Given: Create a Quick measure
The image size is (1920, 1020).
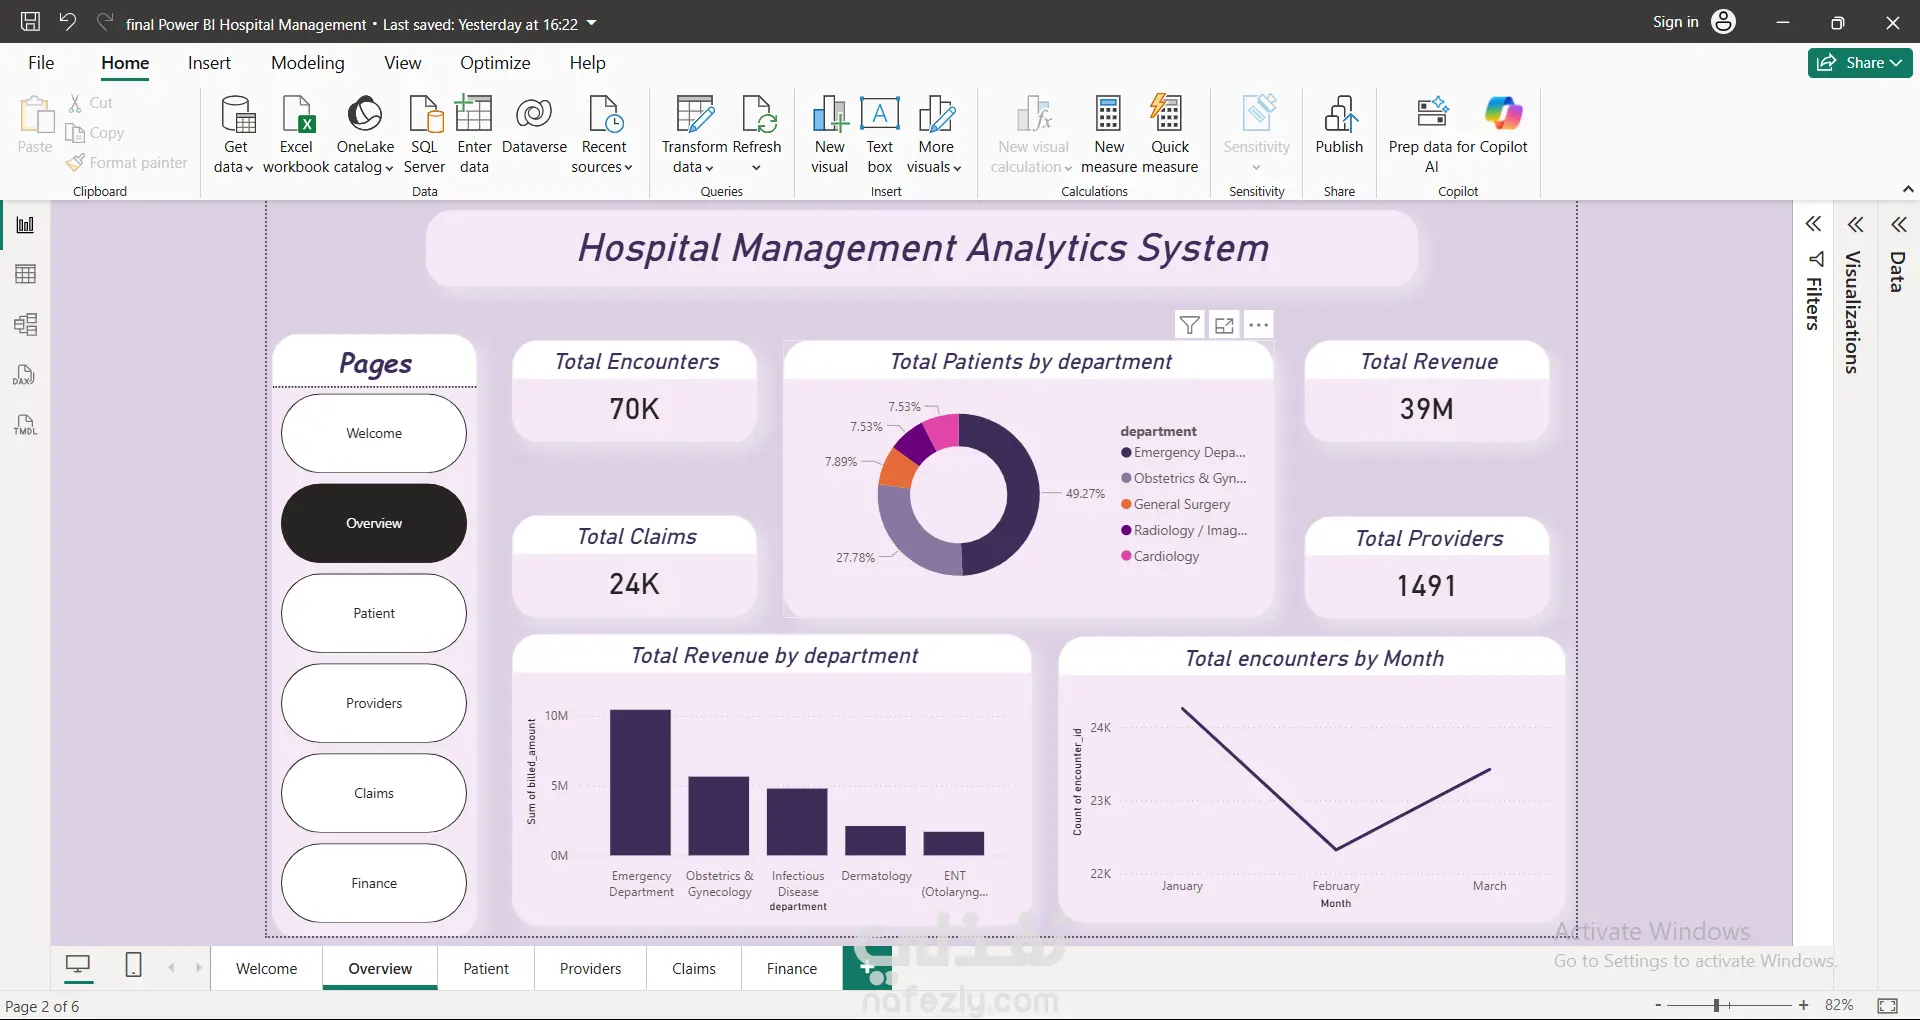Looking at the screenshot, I should [x=1169, y=135].
